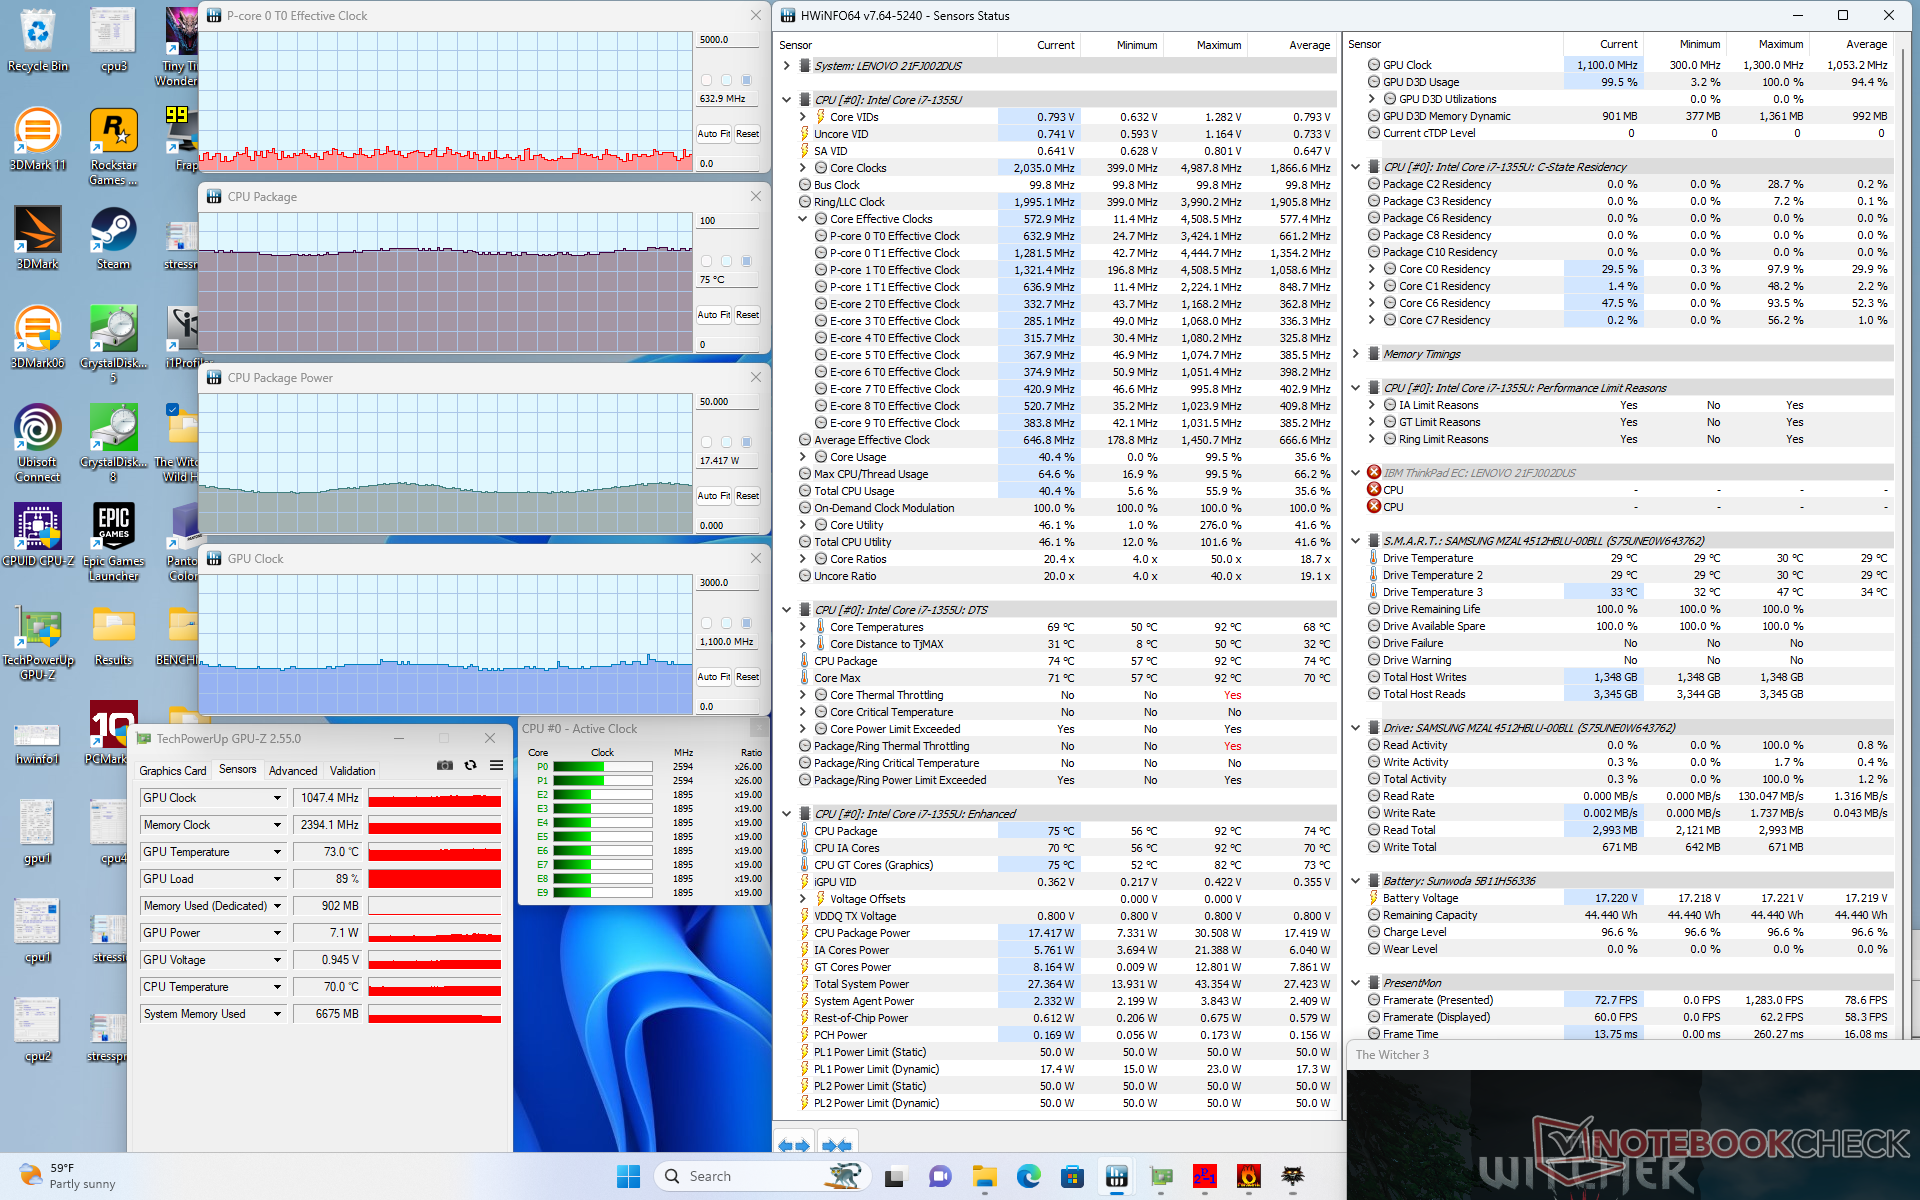The image size is (1920, 1200).
Task: Click the 50.000 scale field in Package Power graph
Action: tap(728, 402)
